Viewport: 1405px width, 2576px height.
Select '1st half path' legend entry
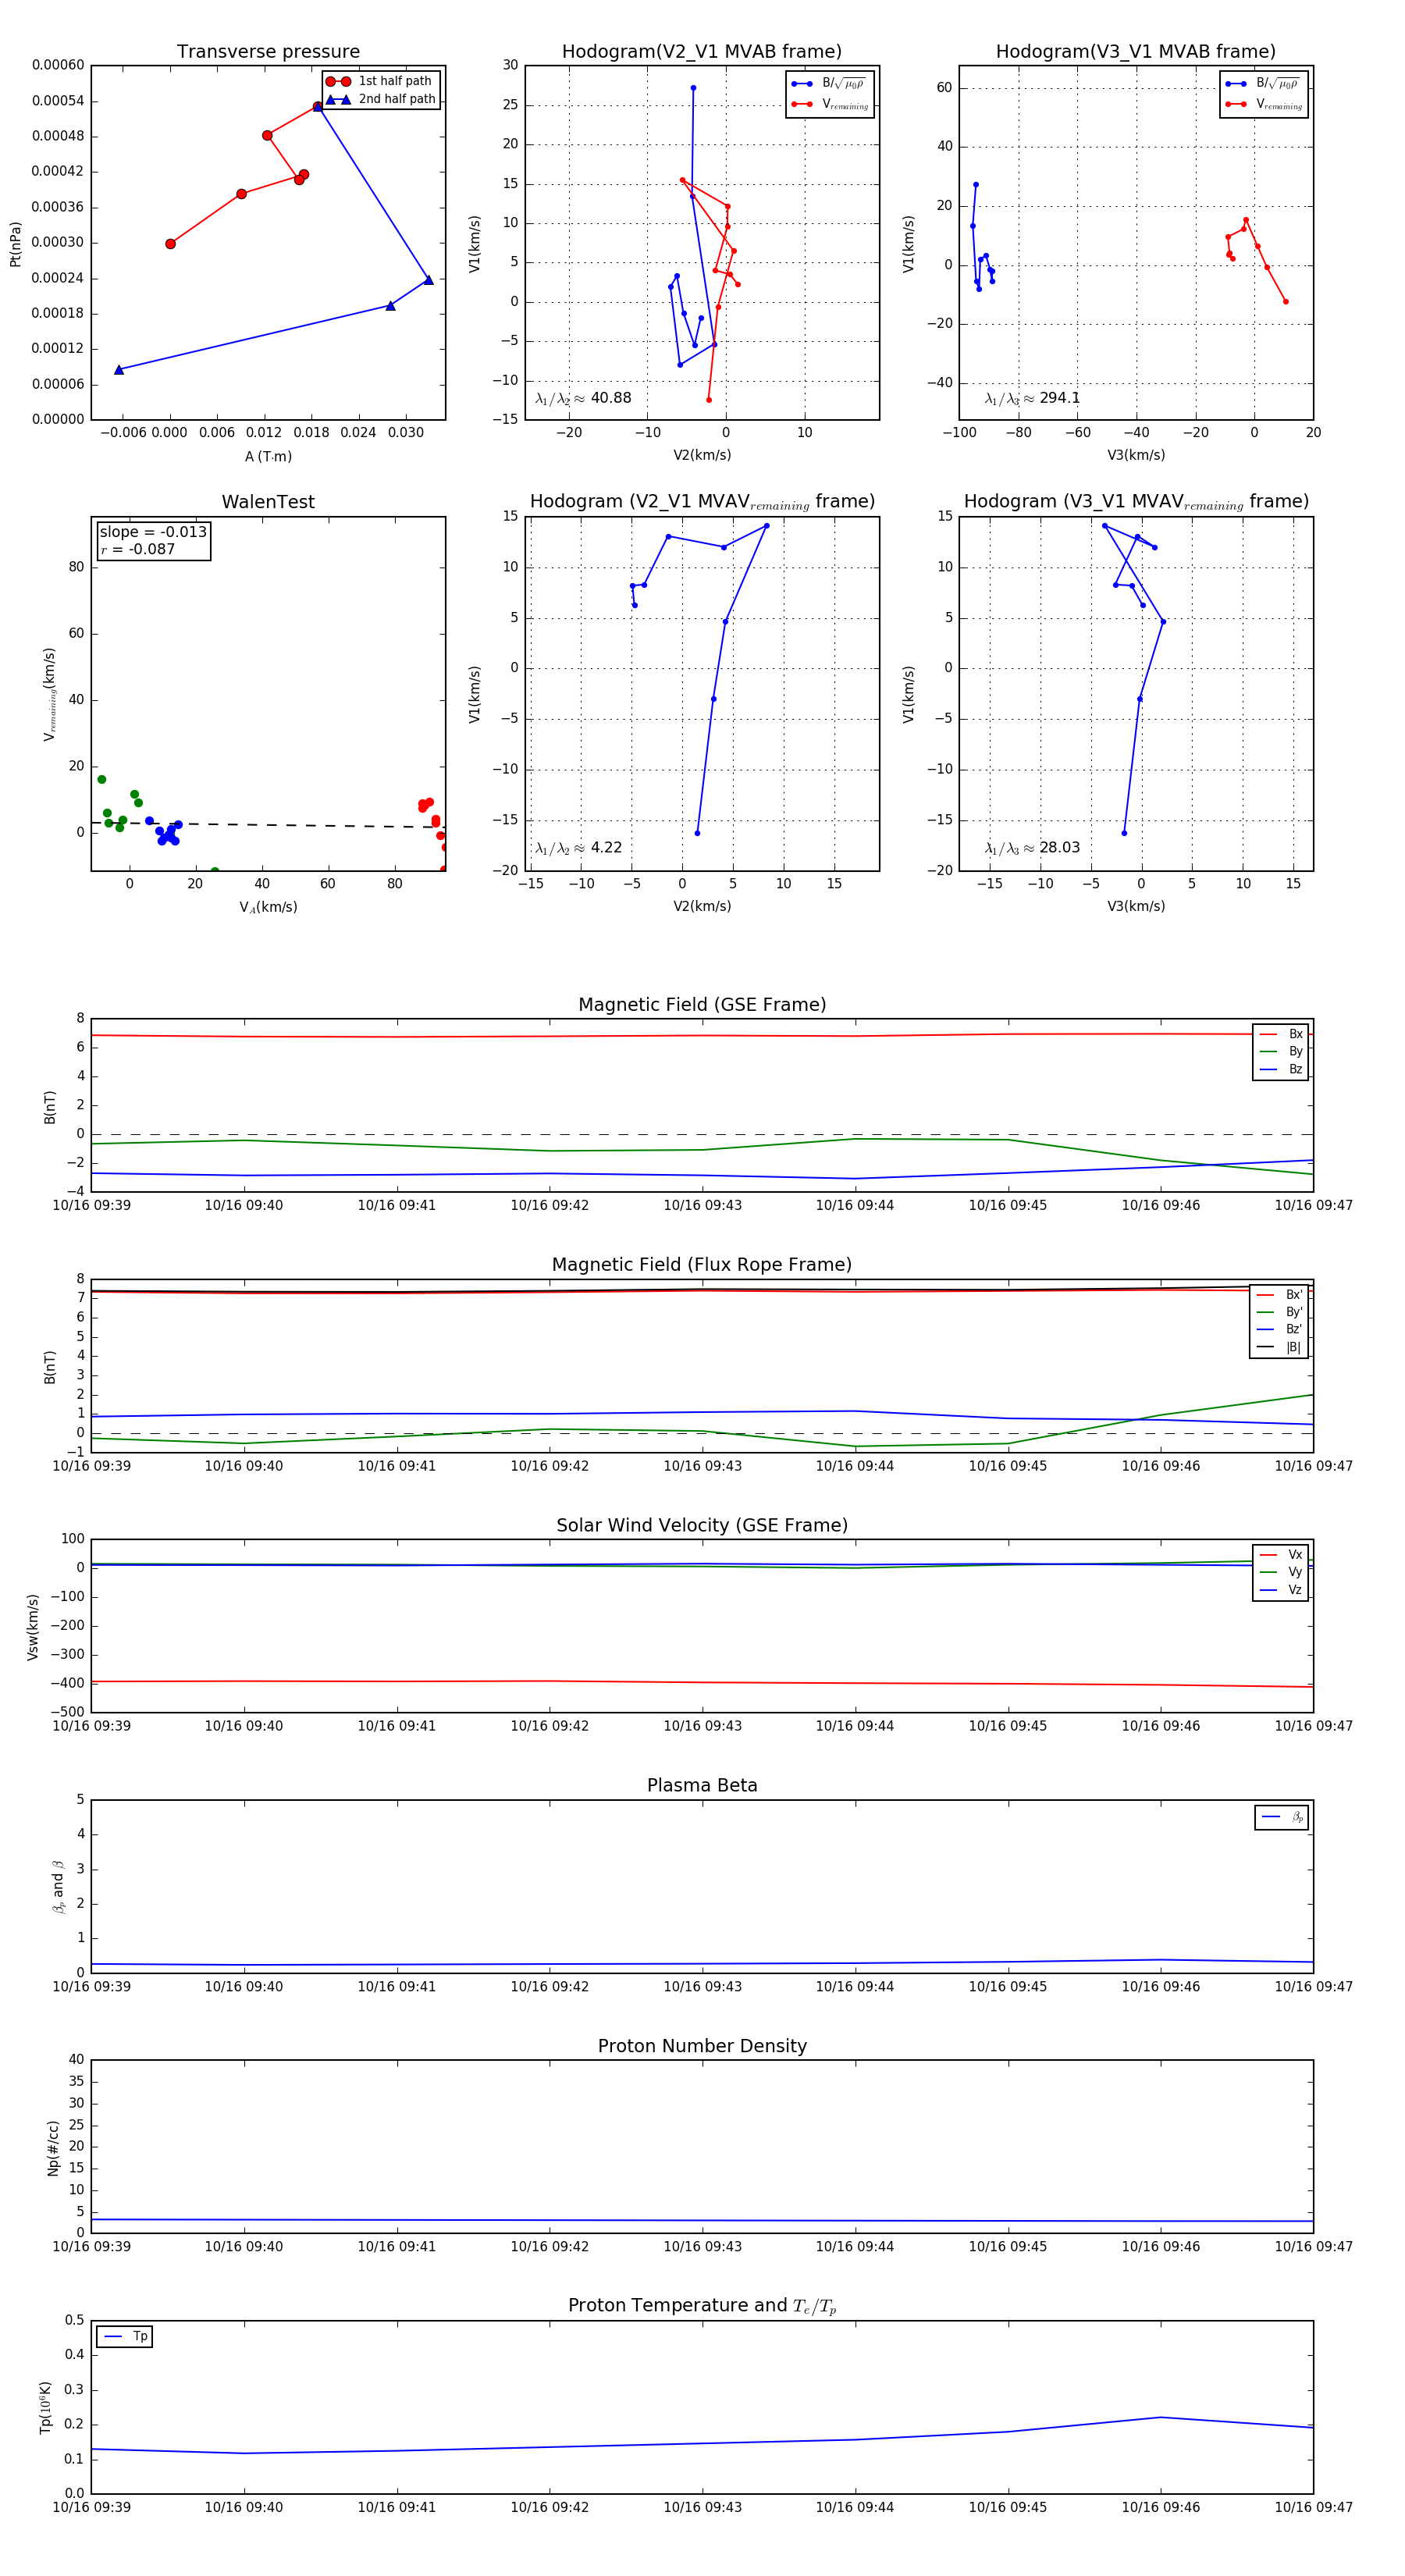pos(379,81)
